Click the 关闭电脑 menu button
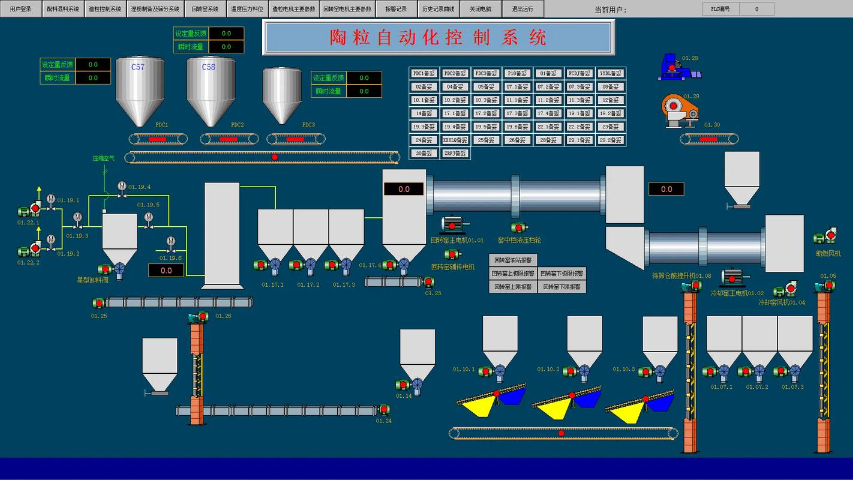This screenshot has width=853, height=480. [x=480, y=9]
